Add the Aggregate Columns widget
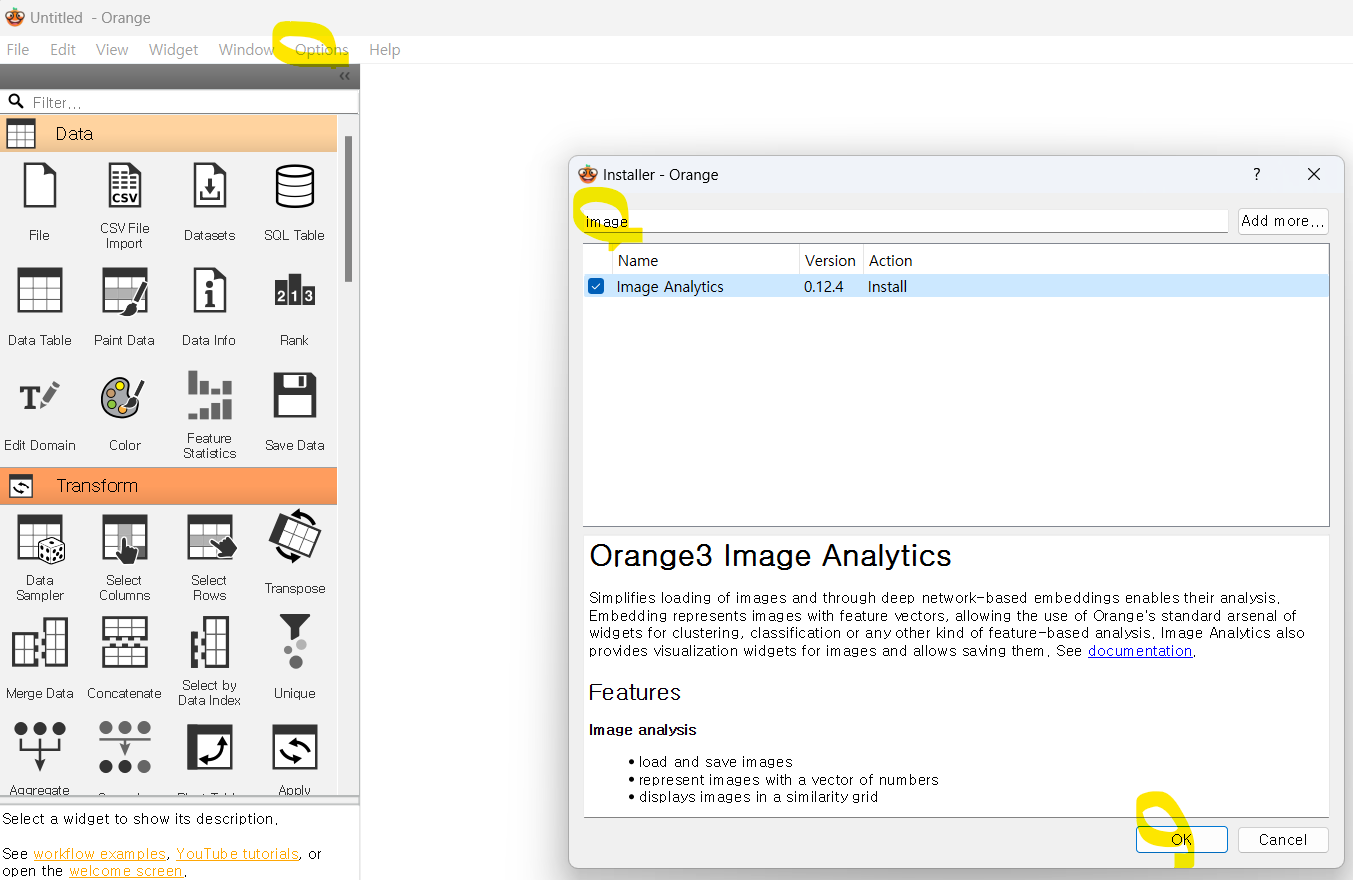This screenshot has height=880, width=1353. point(40,758)
